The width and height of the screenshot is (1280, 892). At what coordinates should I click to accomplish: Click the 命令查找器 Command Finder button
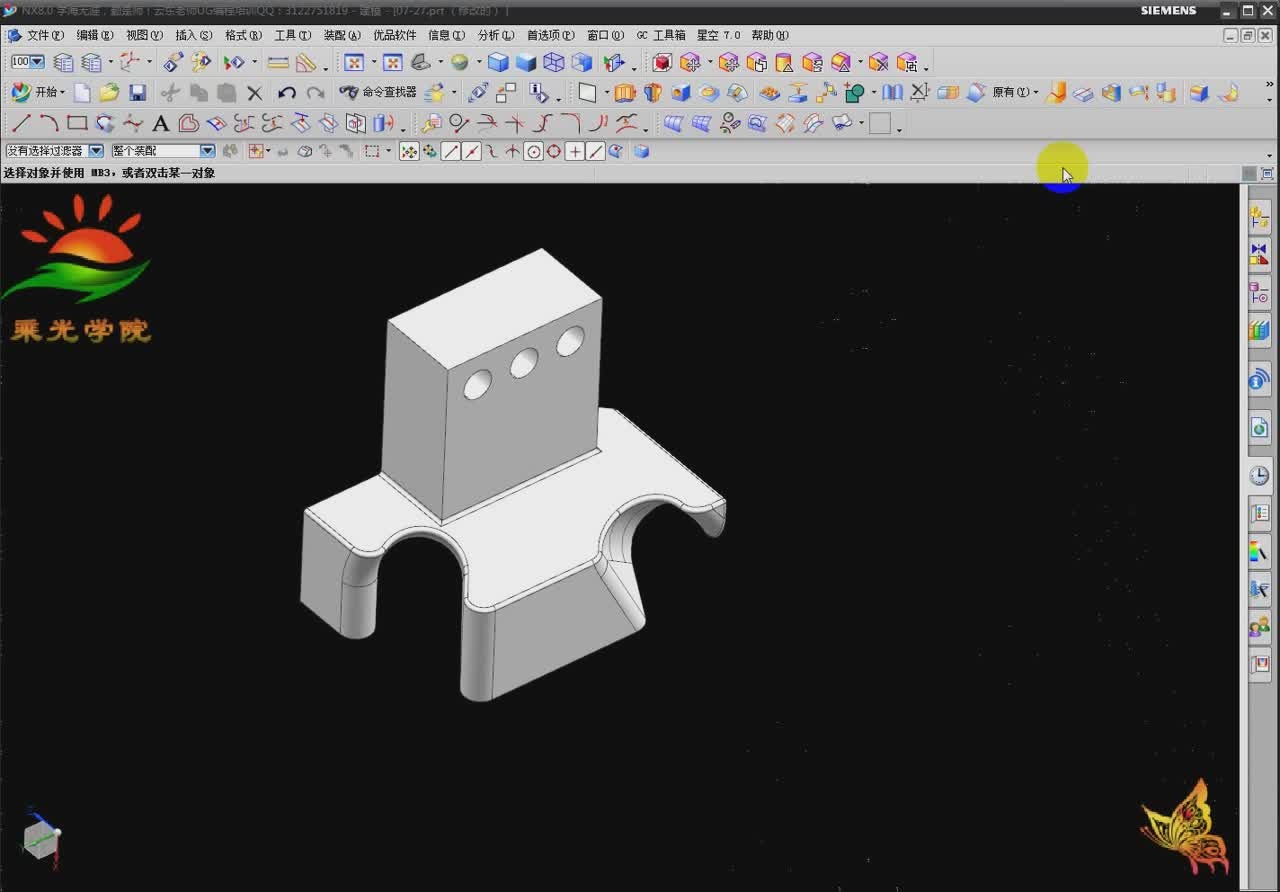click(x=378, y=93)
